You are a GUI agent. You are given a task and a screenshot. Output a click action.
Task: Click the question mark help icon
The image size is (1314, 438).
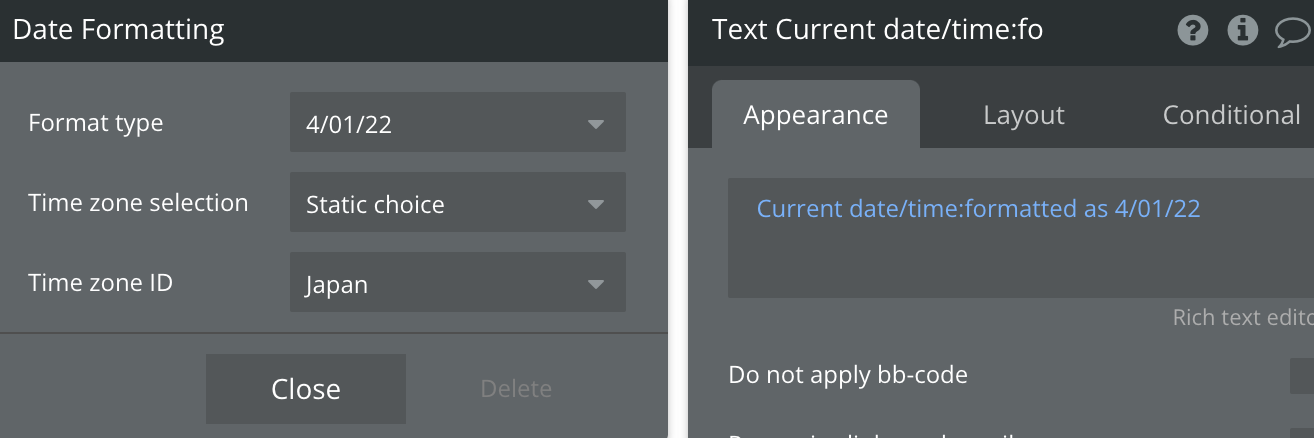pos(1193,31)
